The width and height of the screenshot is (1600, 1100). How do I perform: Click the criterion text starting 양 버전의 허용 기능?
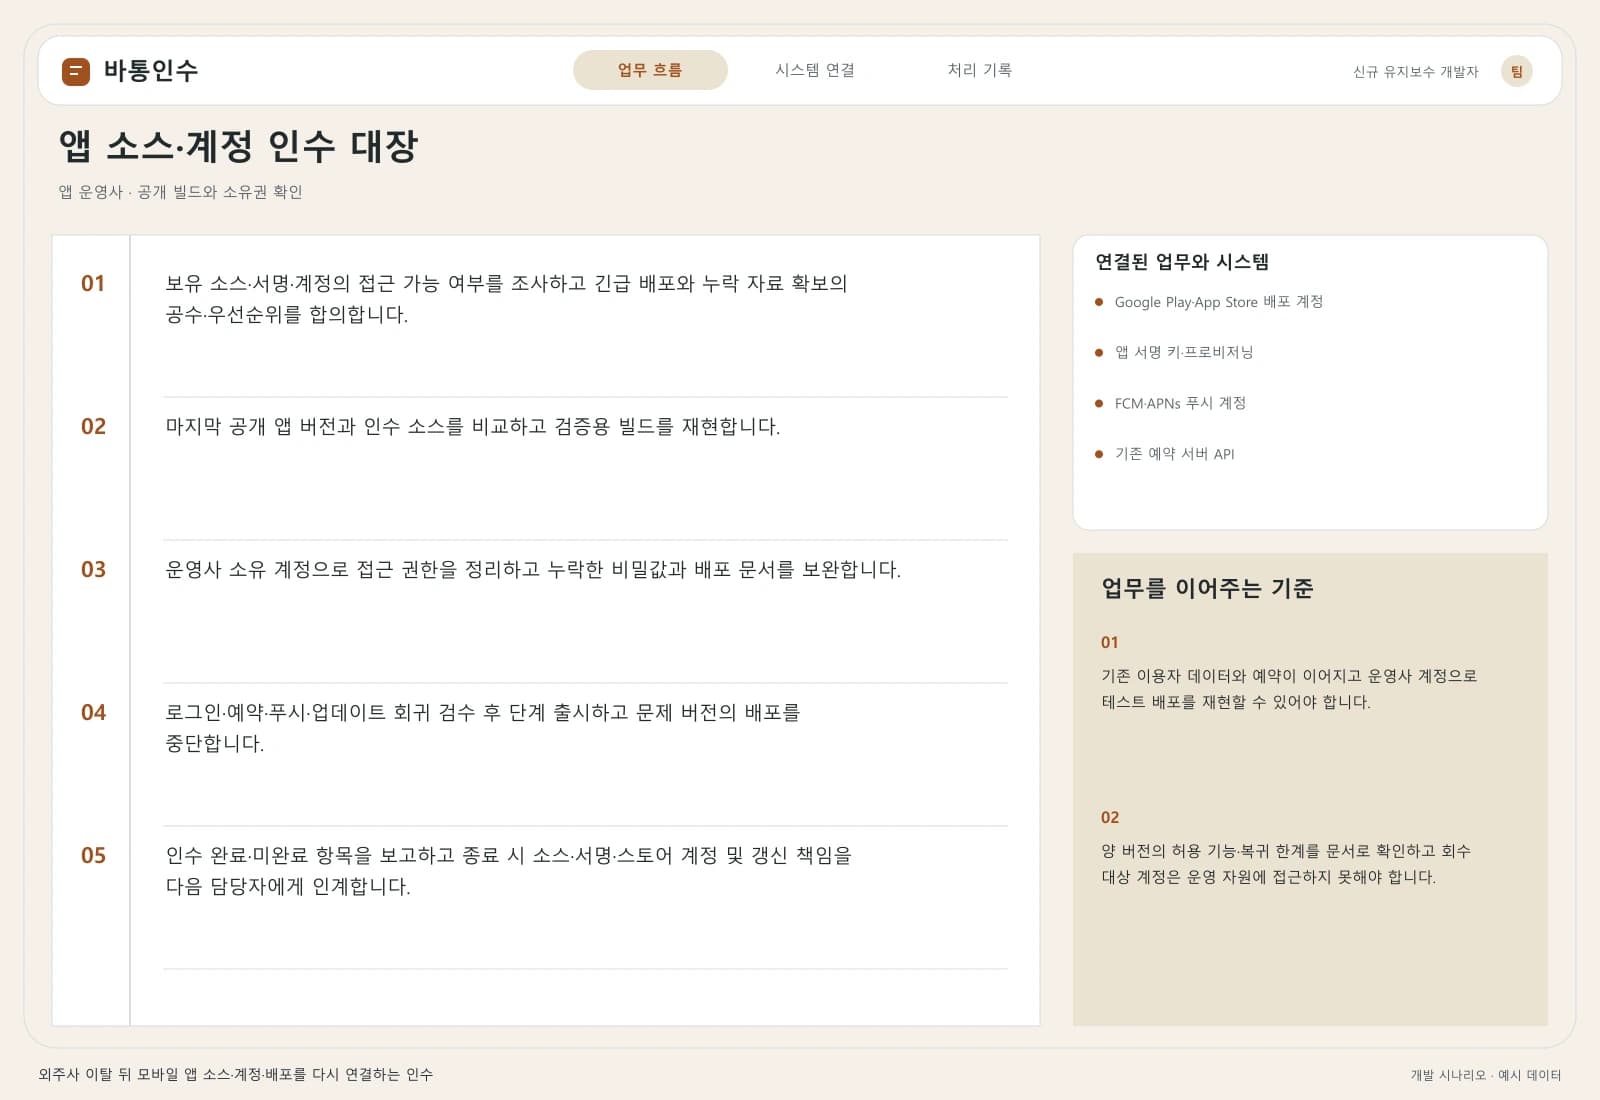[1286, 864]
